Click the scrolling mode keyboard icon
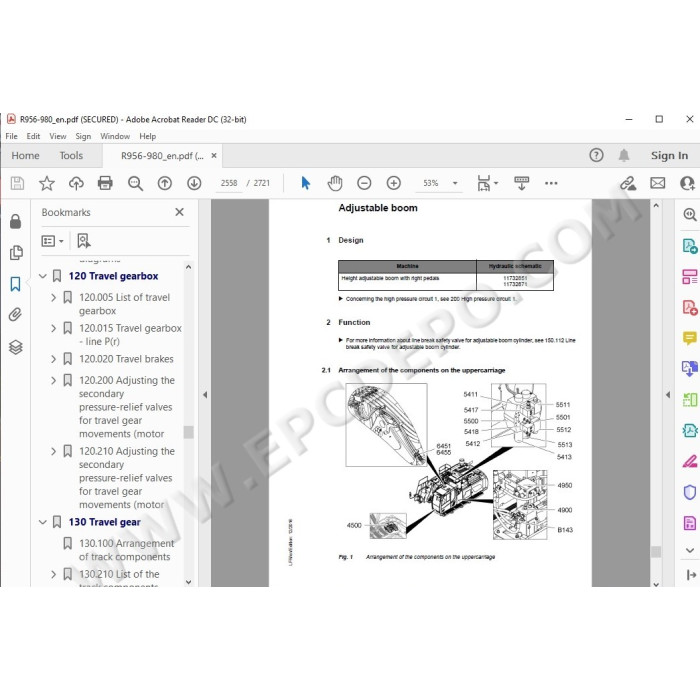The height and width of the screenshot is (700, 700). pos(521,183)
